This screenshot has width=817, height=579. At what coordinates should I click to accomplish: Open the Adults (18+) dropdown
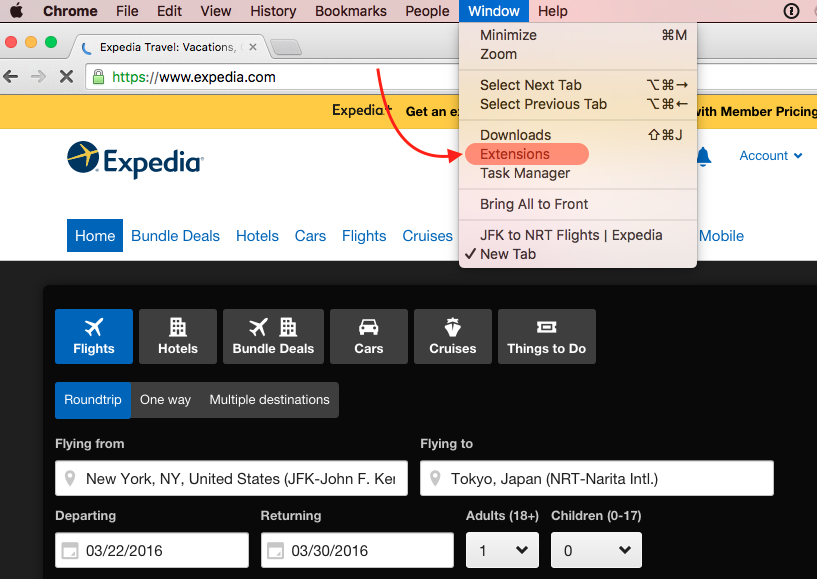pos(502,550)
